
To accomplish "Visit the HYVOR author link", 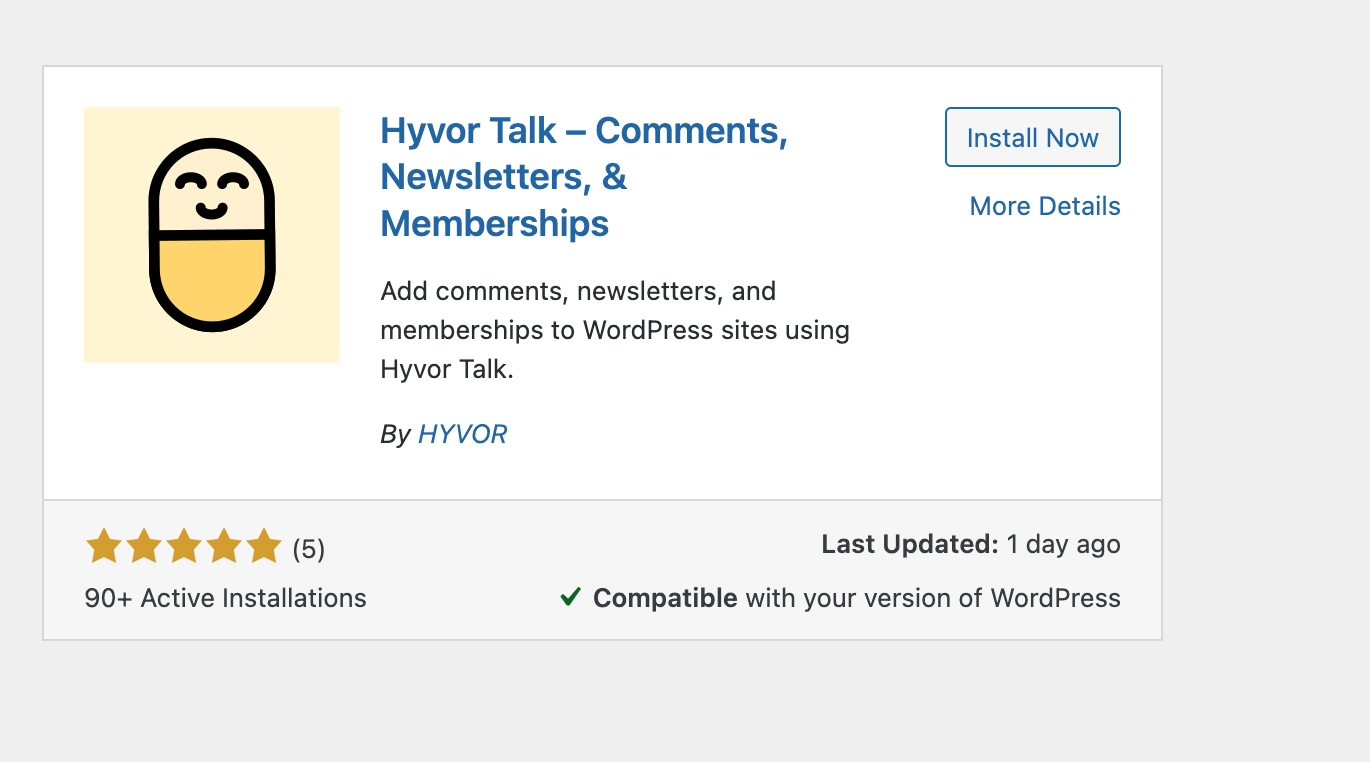I will coord(463,434).
